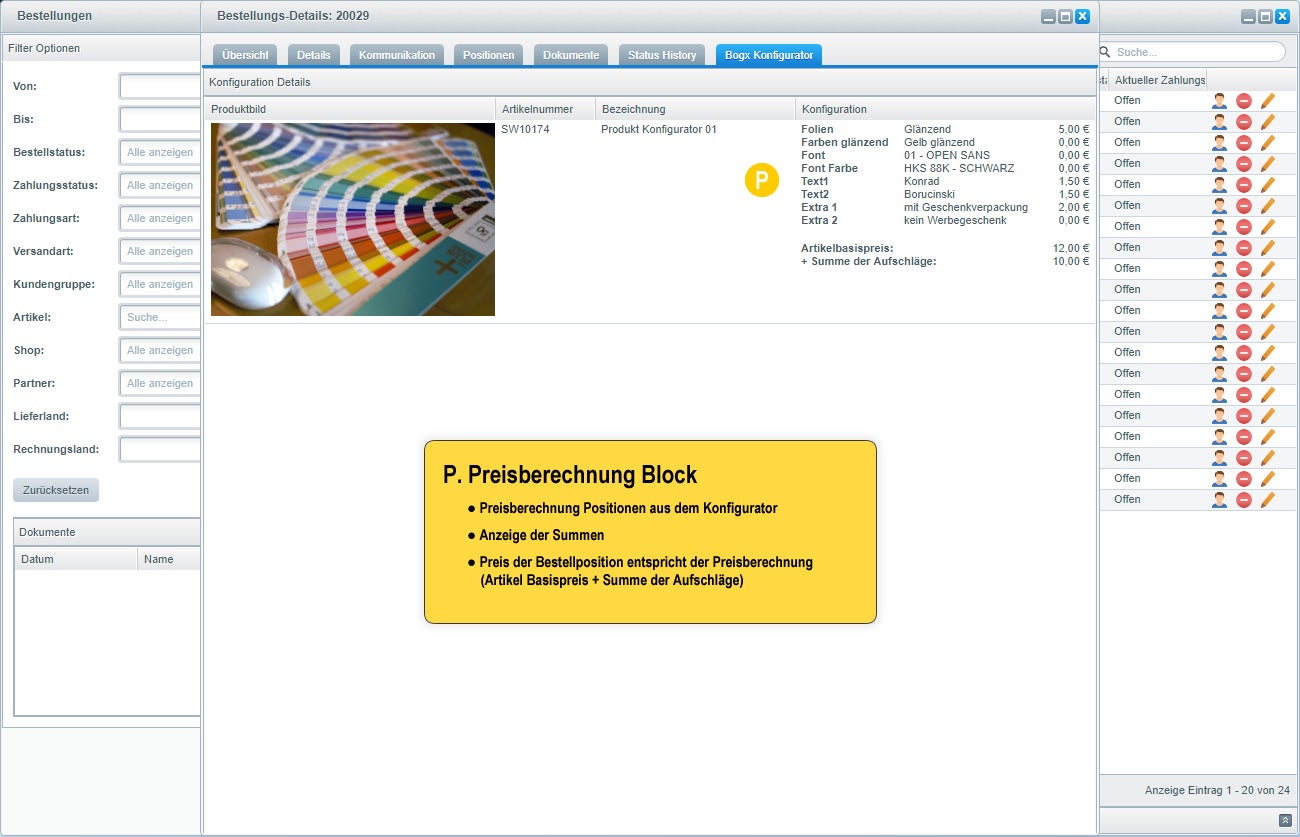Expand the Partner filter combo box
1300x837 pixels.
(x=160, y=383)
